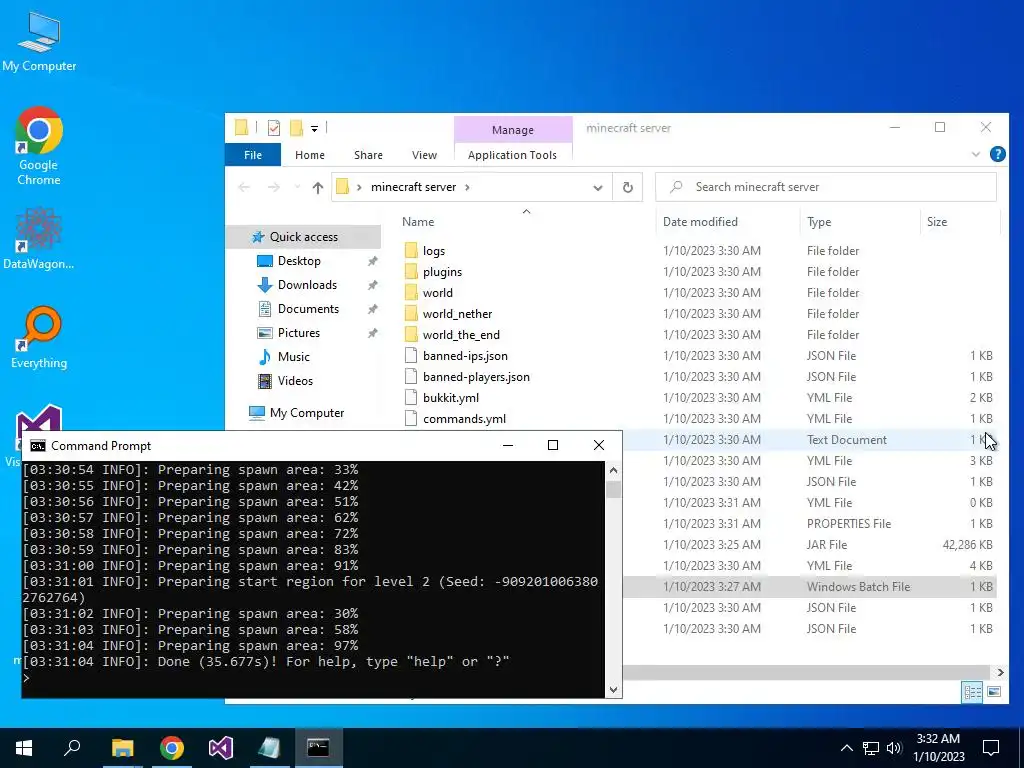Image resolution: width=1024 pixels, height=768 pixels.
Task: Select the Windows Batch File row
Action: point(810,586)
